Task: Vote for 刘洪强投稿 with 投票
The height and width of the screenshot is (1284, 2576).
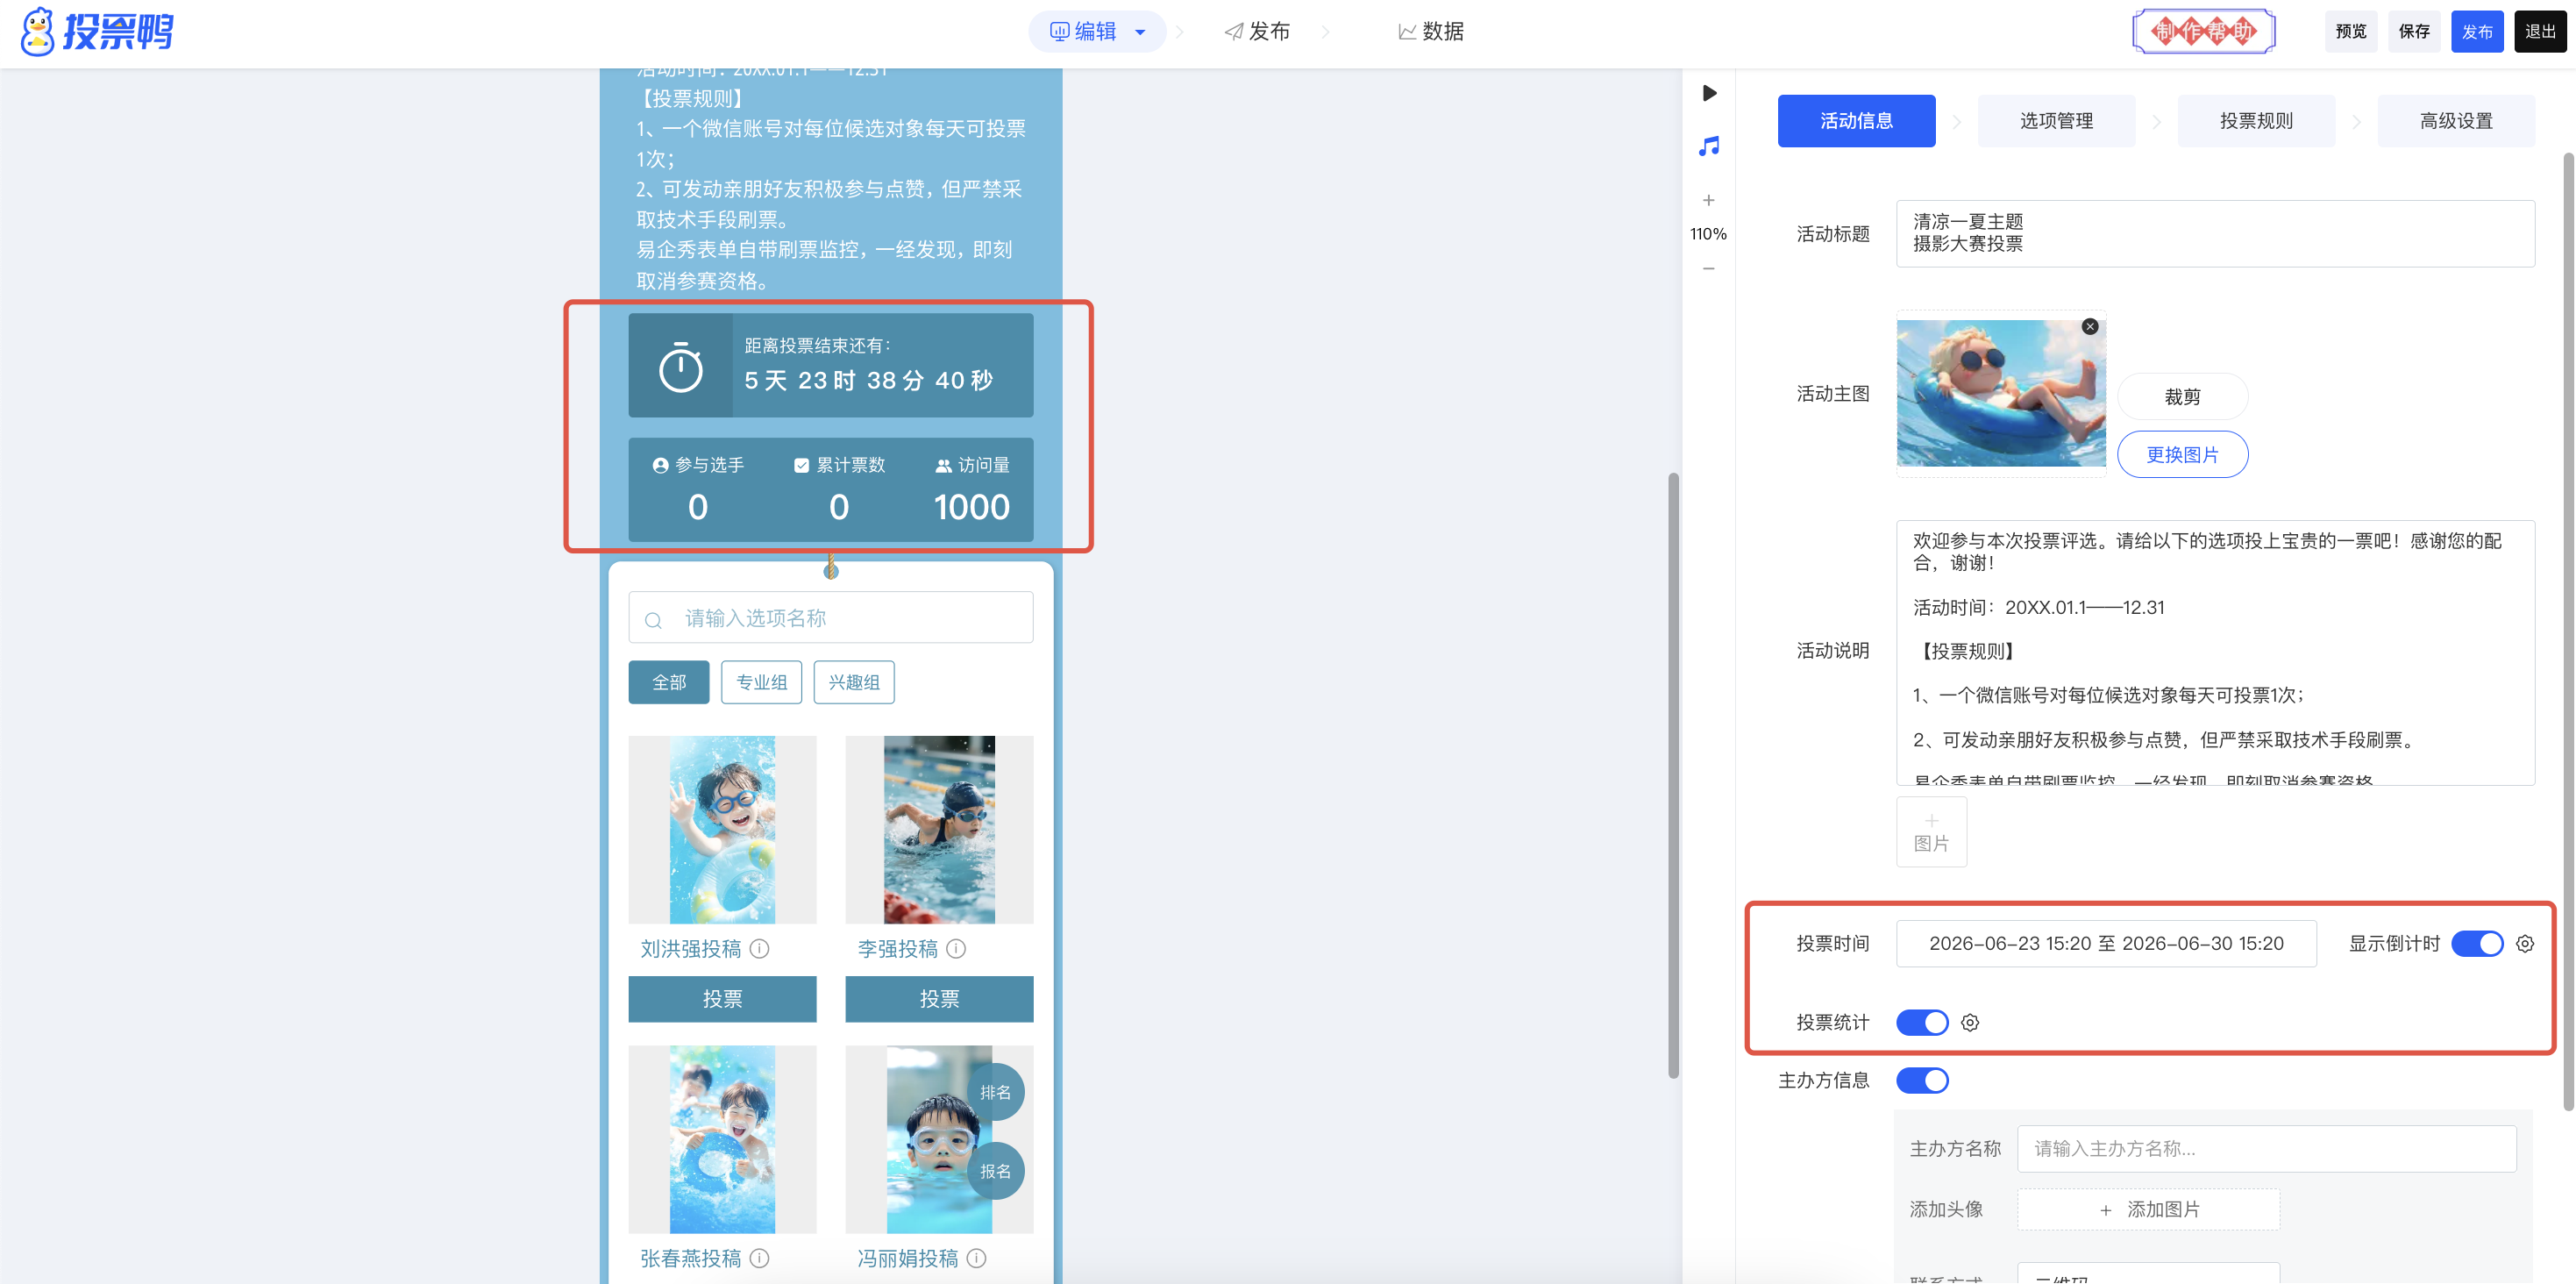Action: tap(722, 998)
